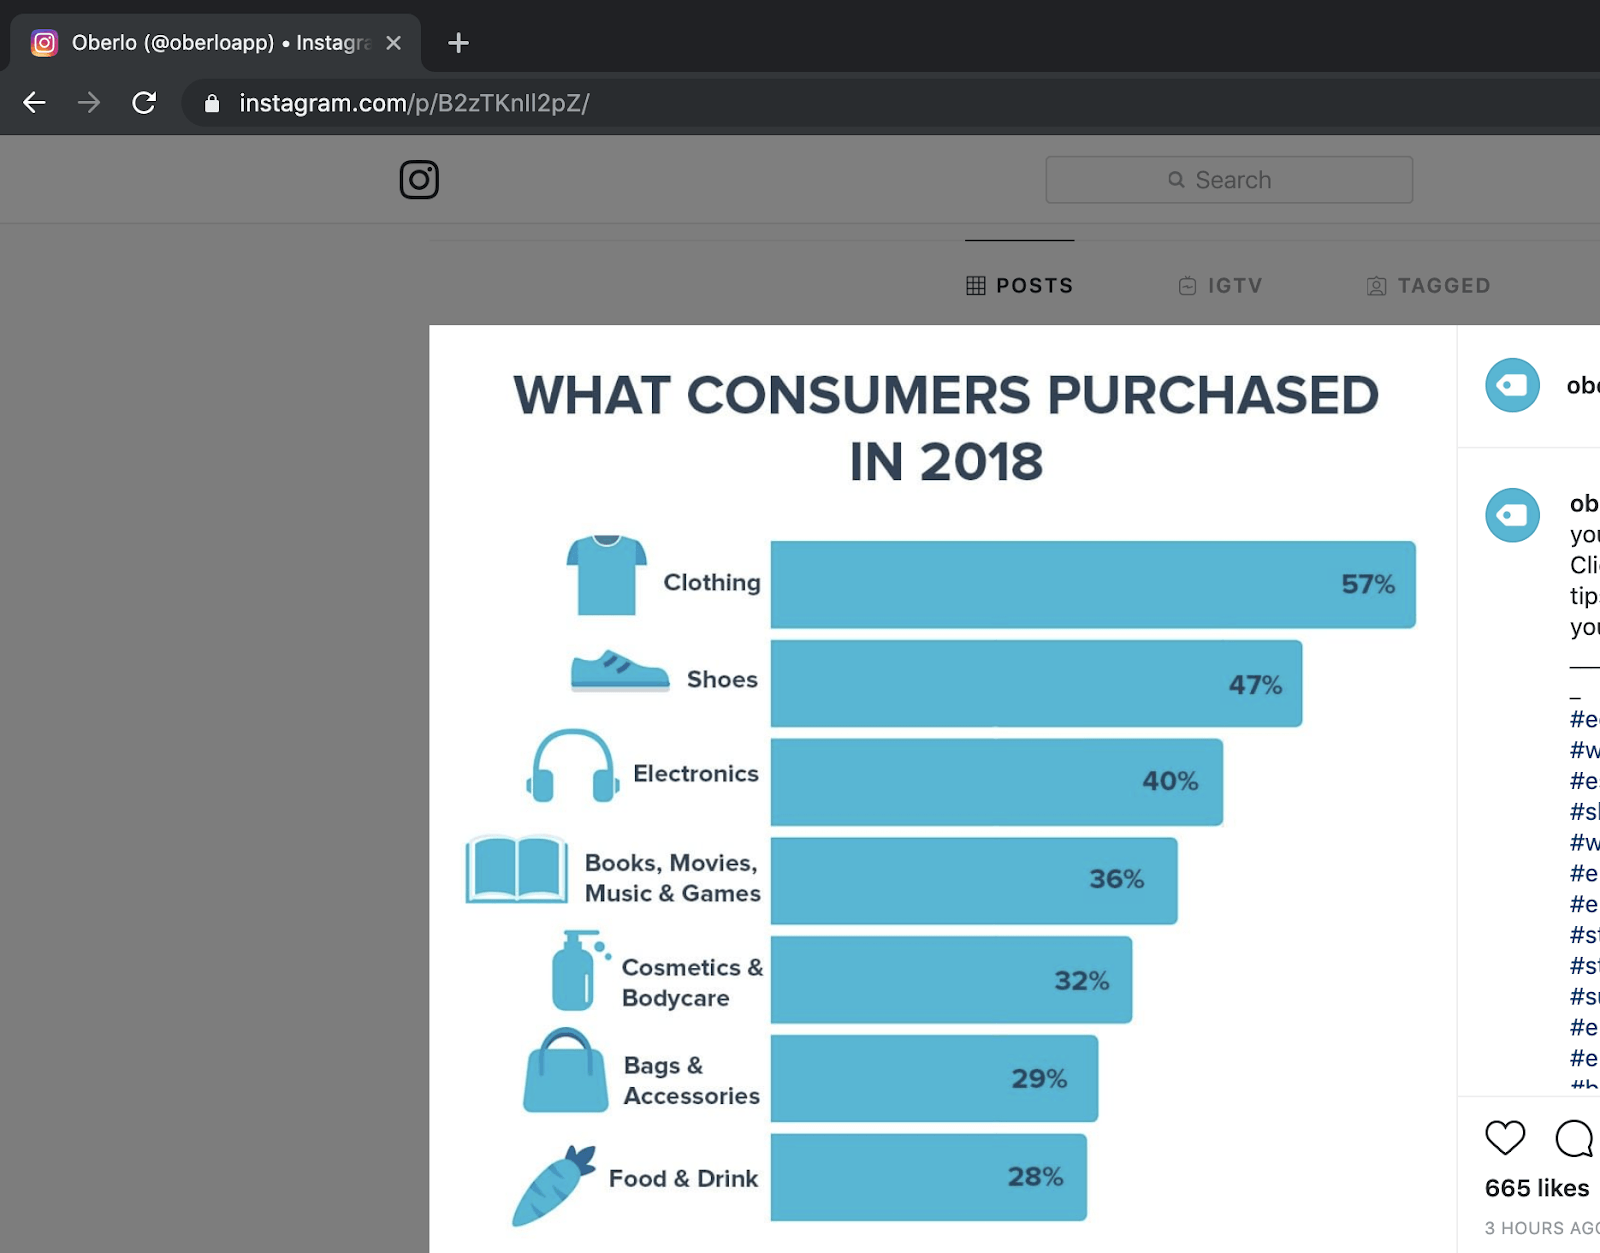Open a new browser tab
The width and height of the screenshot is (1600, 1253).
point(458,43)
